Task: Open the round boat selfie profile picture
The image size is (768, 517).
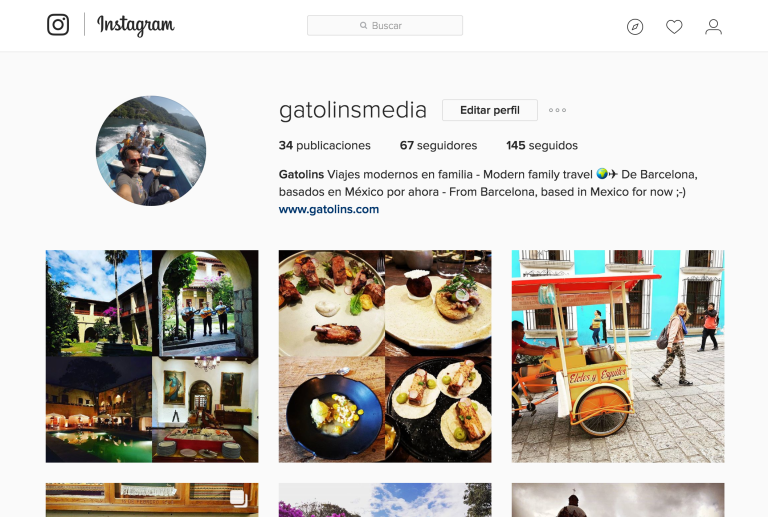Action: tap(151, 151)
